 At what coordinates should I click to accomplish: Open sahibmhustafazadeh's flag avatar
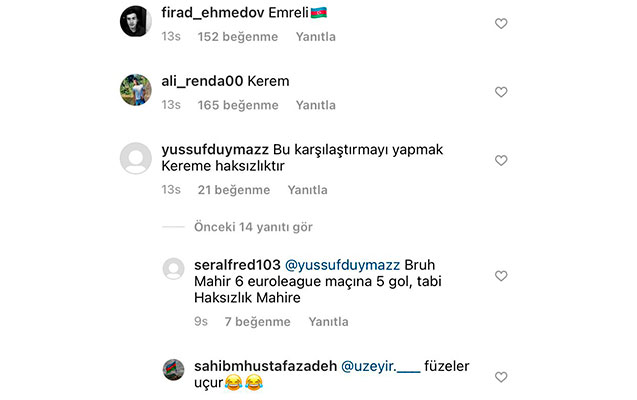173,370
